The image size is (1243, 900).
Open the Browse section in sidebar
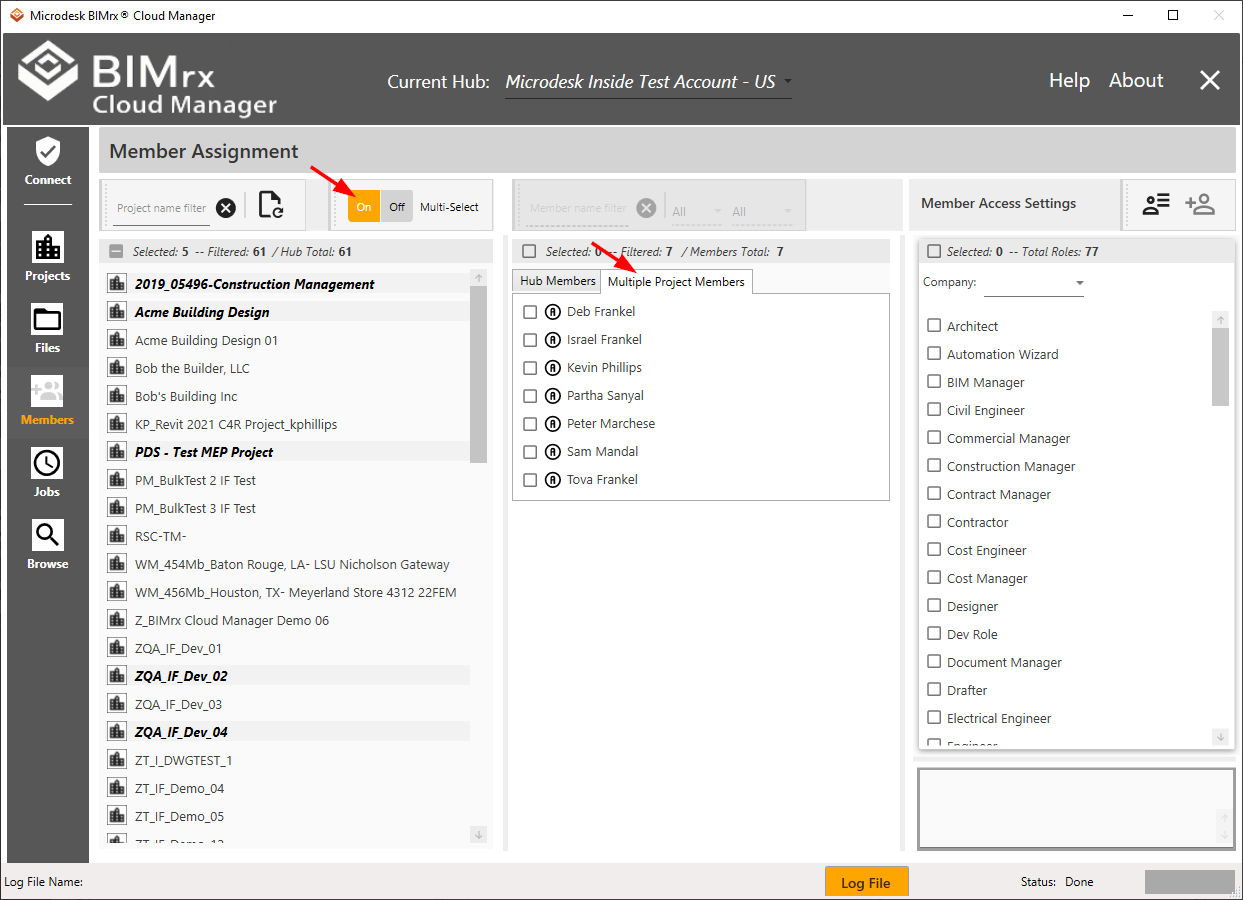[x=47, y=545]
